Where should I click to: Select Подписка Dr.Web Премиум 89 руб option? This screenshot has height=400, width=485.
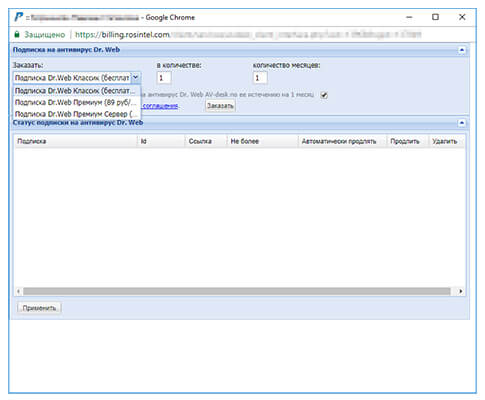pos(77,102)
